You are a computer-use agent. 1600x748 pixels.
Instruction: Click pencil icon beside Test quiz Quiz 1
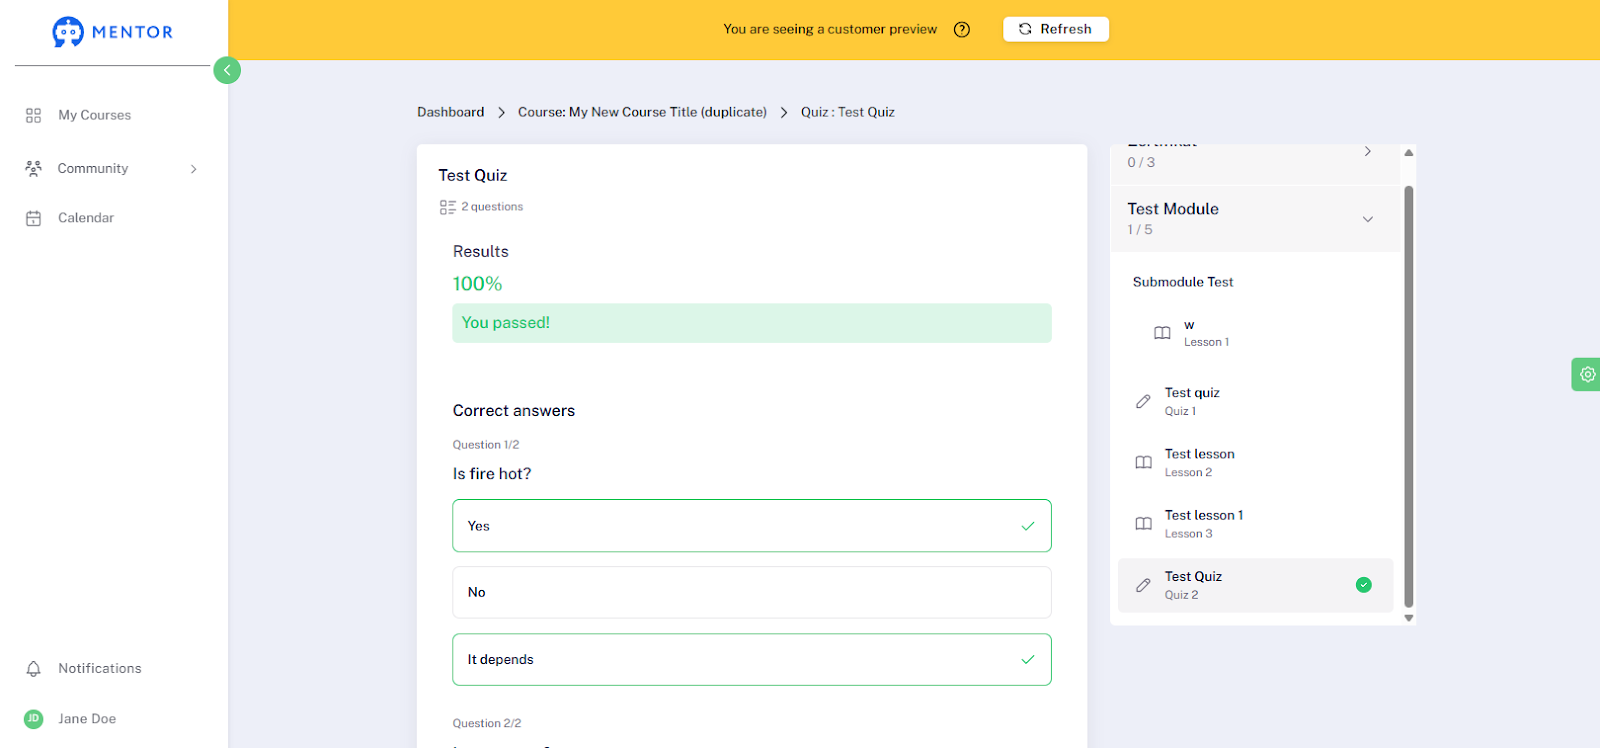(1143, 401)
